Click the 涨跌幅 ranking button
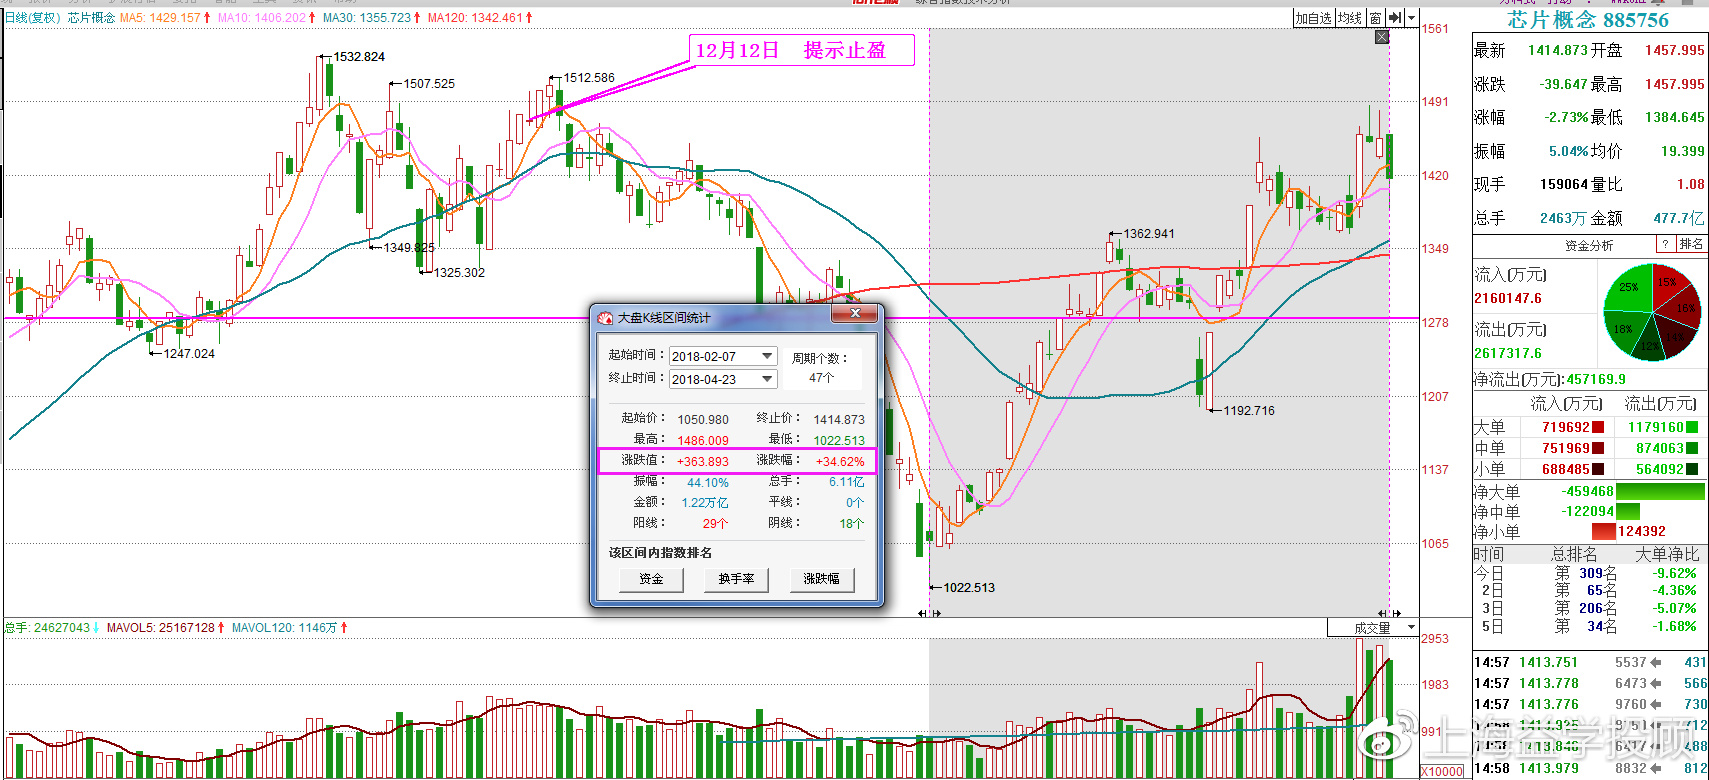Screen dimensions: 1709x780 821,579
